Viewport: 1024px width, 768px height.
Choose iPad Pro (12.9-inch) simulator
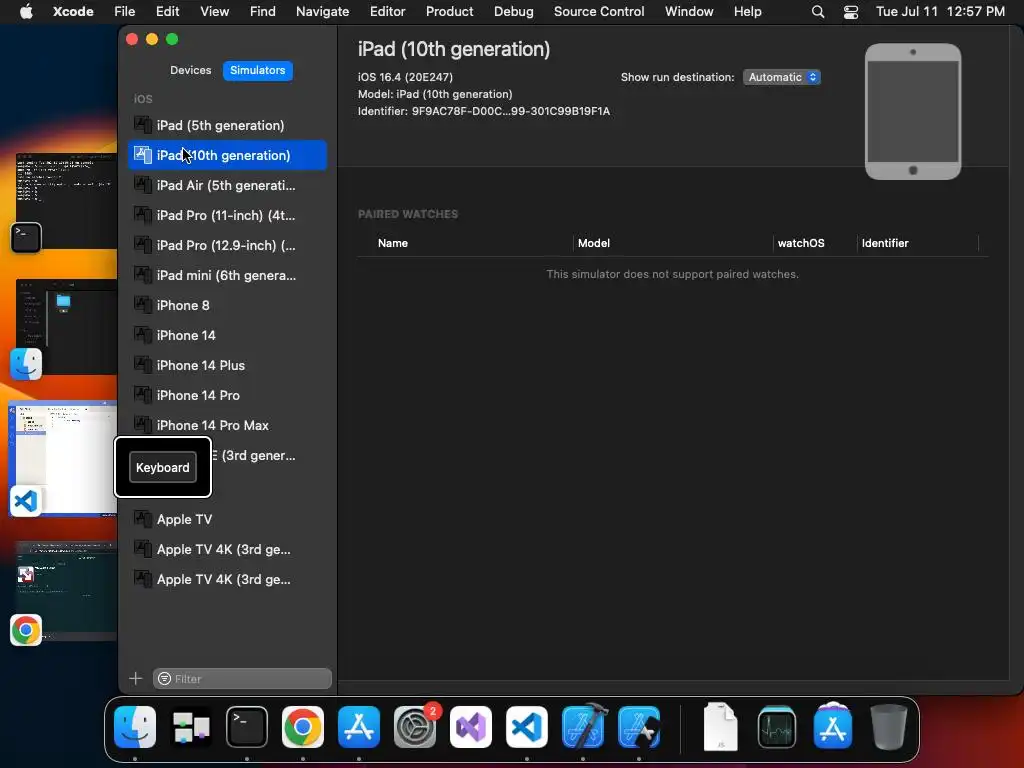[227, 246]
